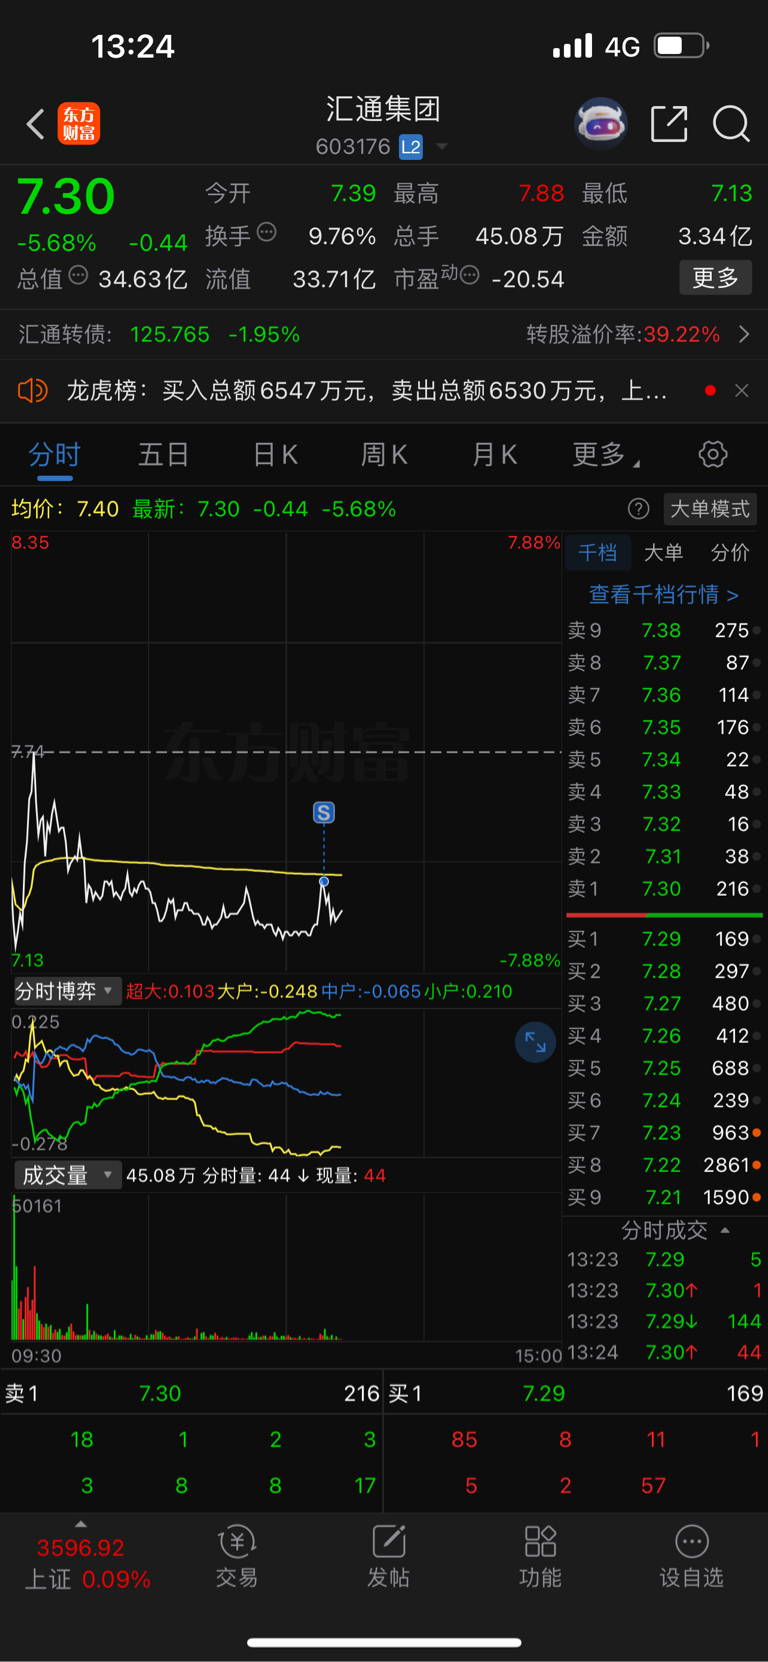The image size is (768, 1662).
Task: Expand stock code dropdown arrow
Action: [442, 147]
